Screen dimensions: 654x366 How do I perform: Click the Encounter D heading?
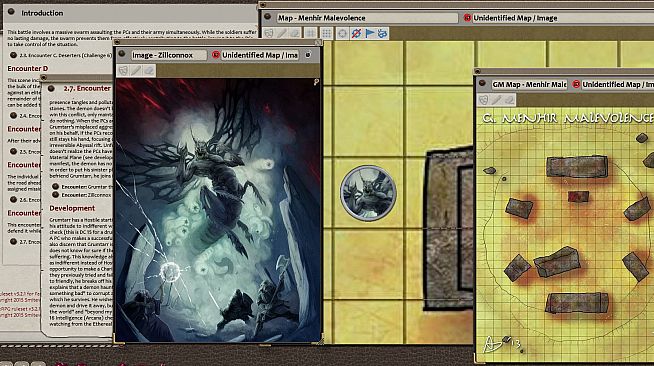(28, 68)
